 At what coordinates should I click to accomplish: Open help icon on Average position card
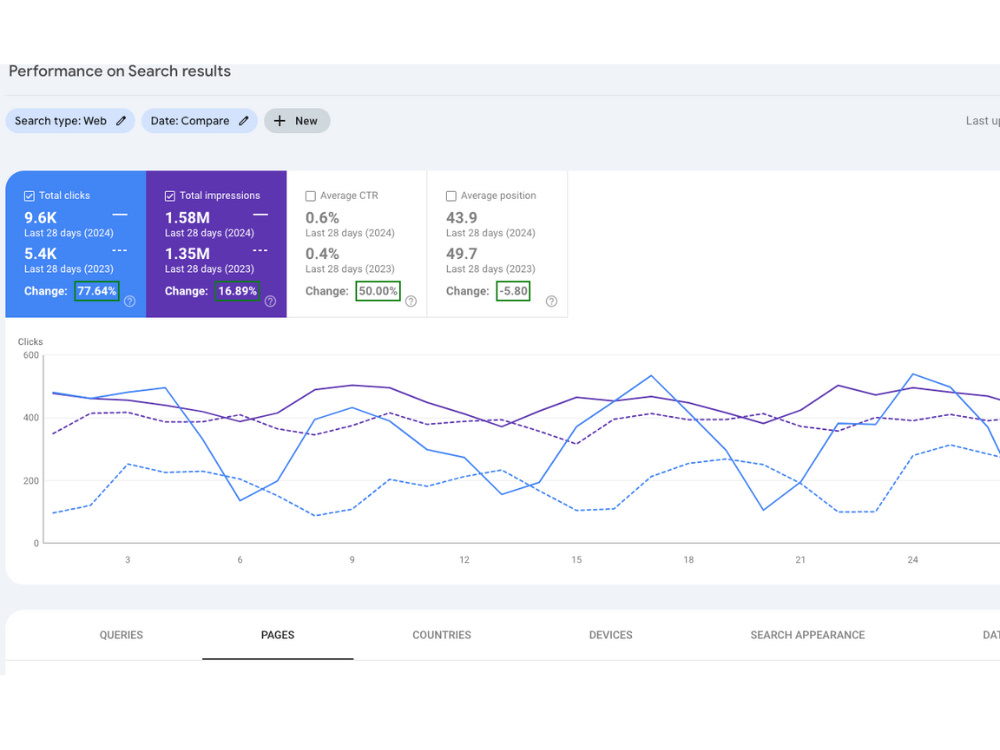pos(552,302)
